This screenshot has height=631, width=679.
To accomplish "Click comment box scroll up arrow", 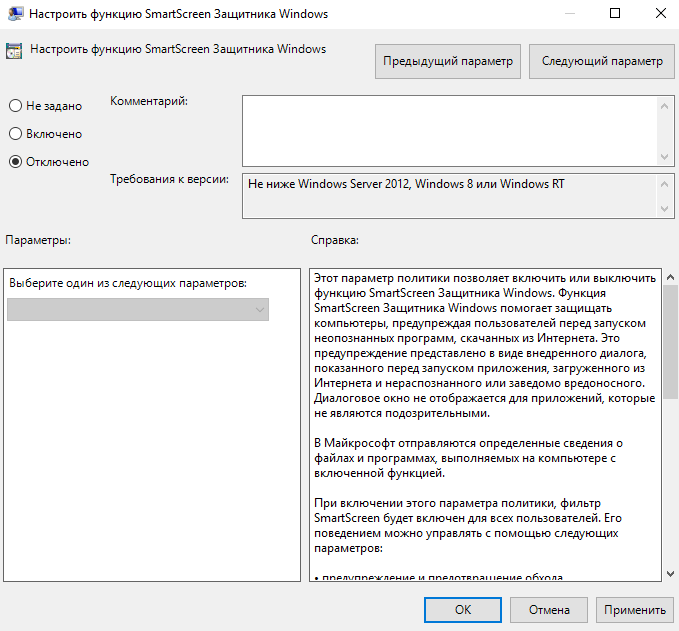I will point(665,106).
